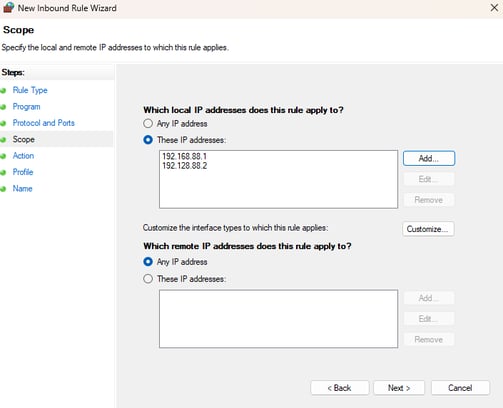503x408 pixels.
Task: Click the green bullet next to Name step
Action: pos(3,189)
